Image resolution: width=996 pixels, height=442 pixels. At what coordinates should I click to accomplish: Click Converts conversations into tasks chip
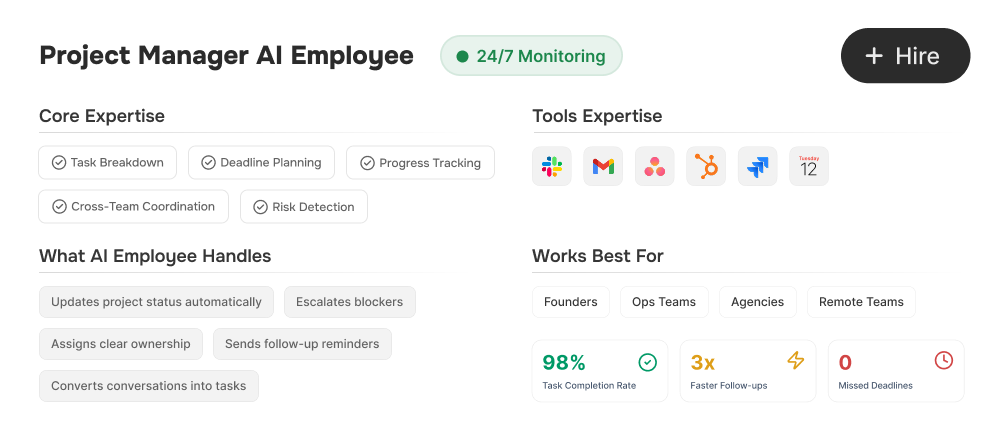point(149,386)
